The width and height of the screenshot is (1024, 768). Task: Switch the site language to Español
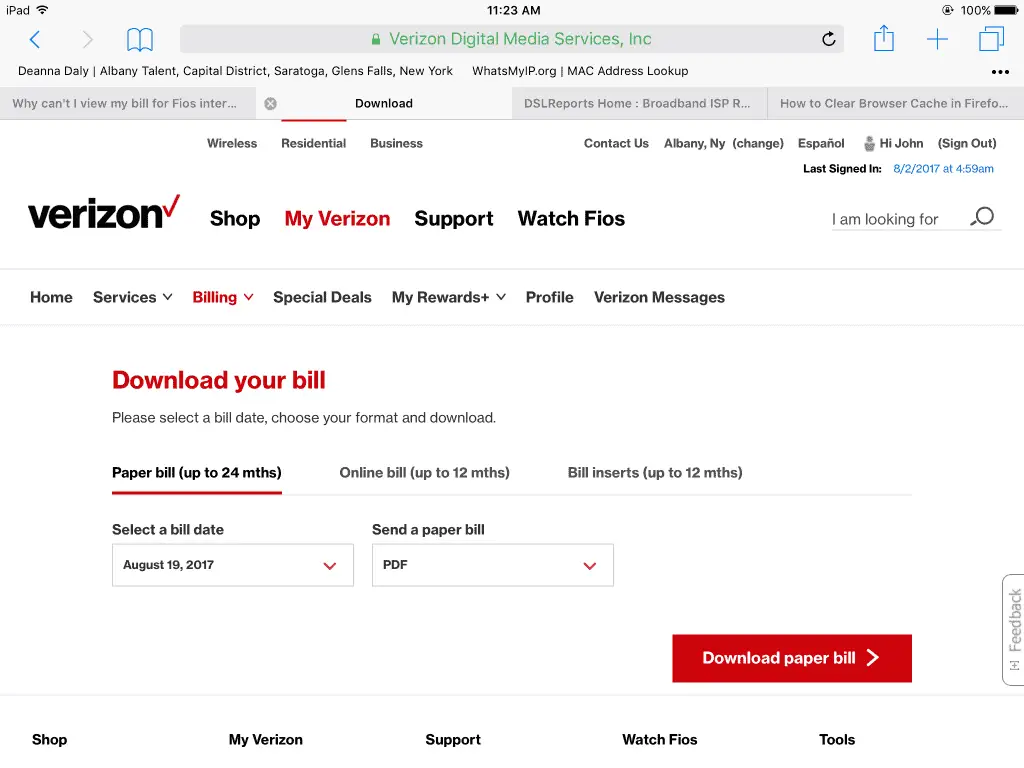tap(820, 142)
